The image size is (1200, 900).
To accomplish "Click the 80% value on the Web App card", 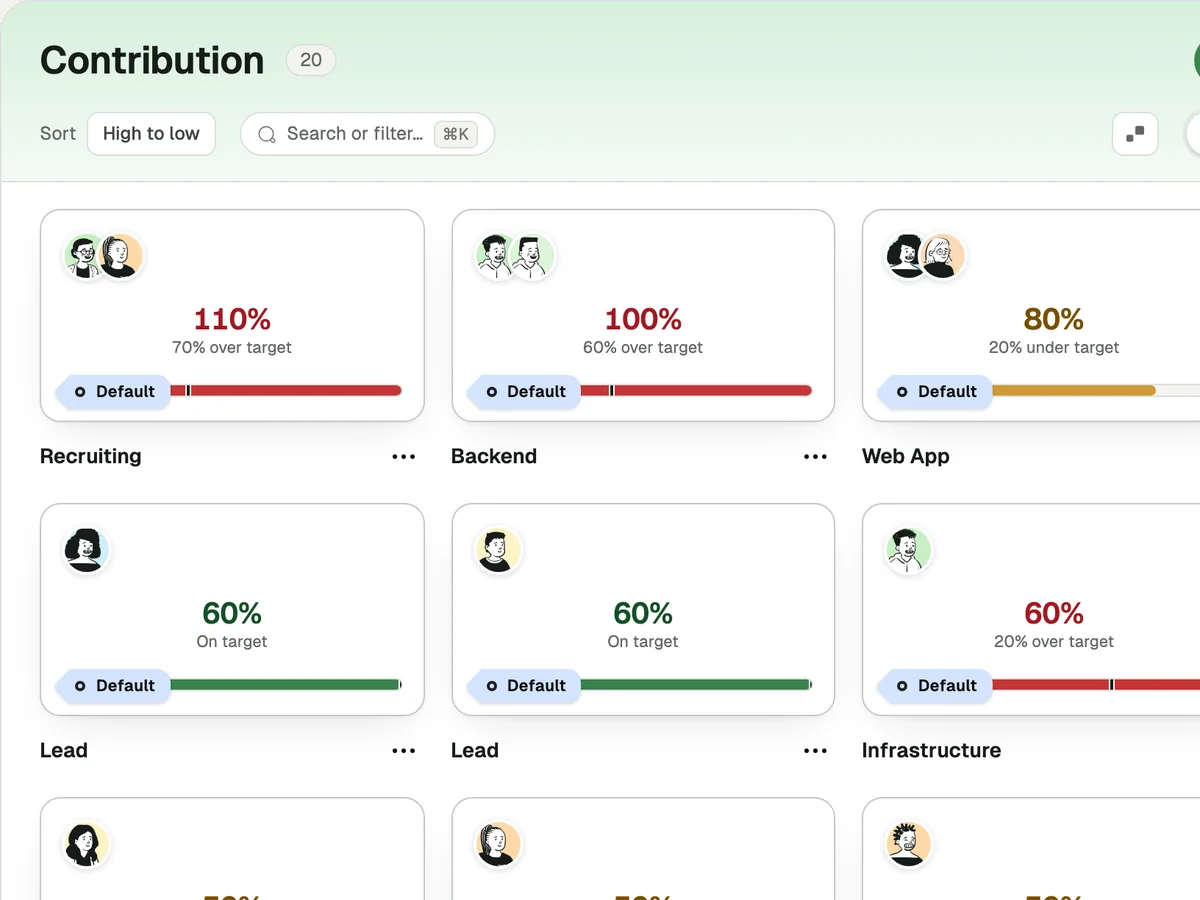I will tap(1054, 319).
